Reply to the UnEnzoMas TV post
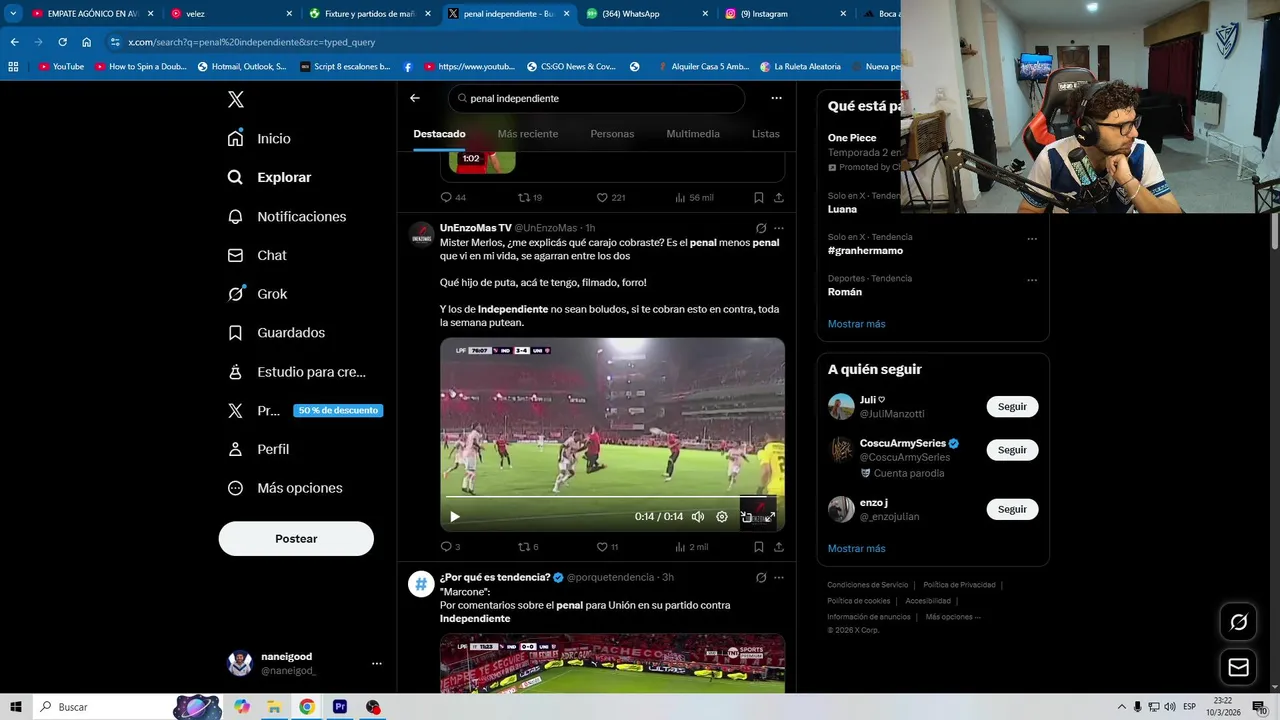 (x=451, y=547)
